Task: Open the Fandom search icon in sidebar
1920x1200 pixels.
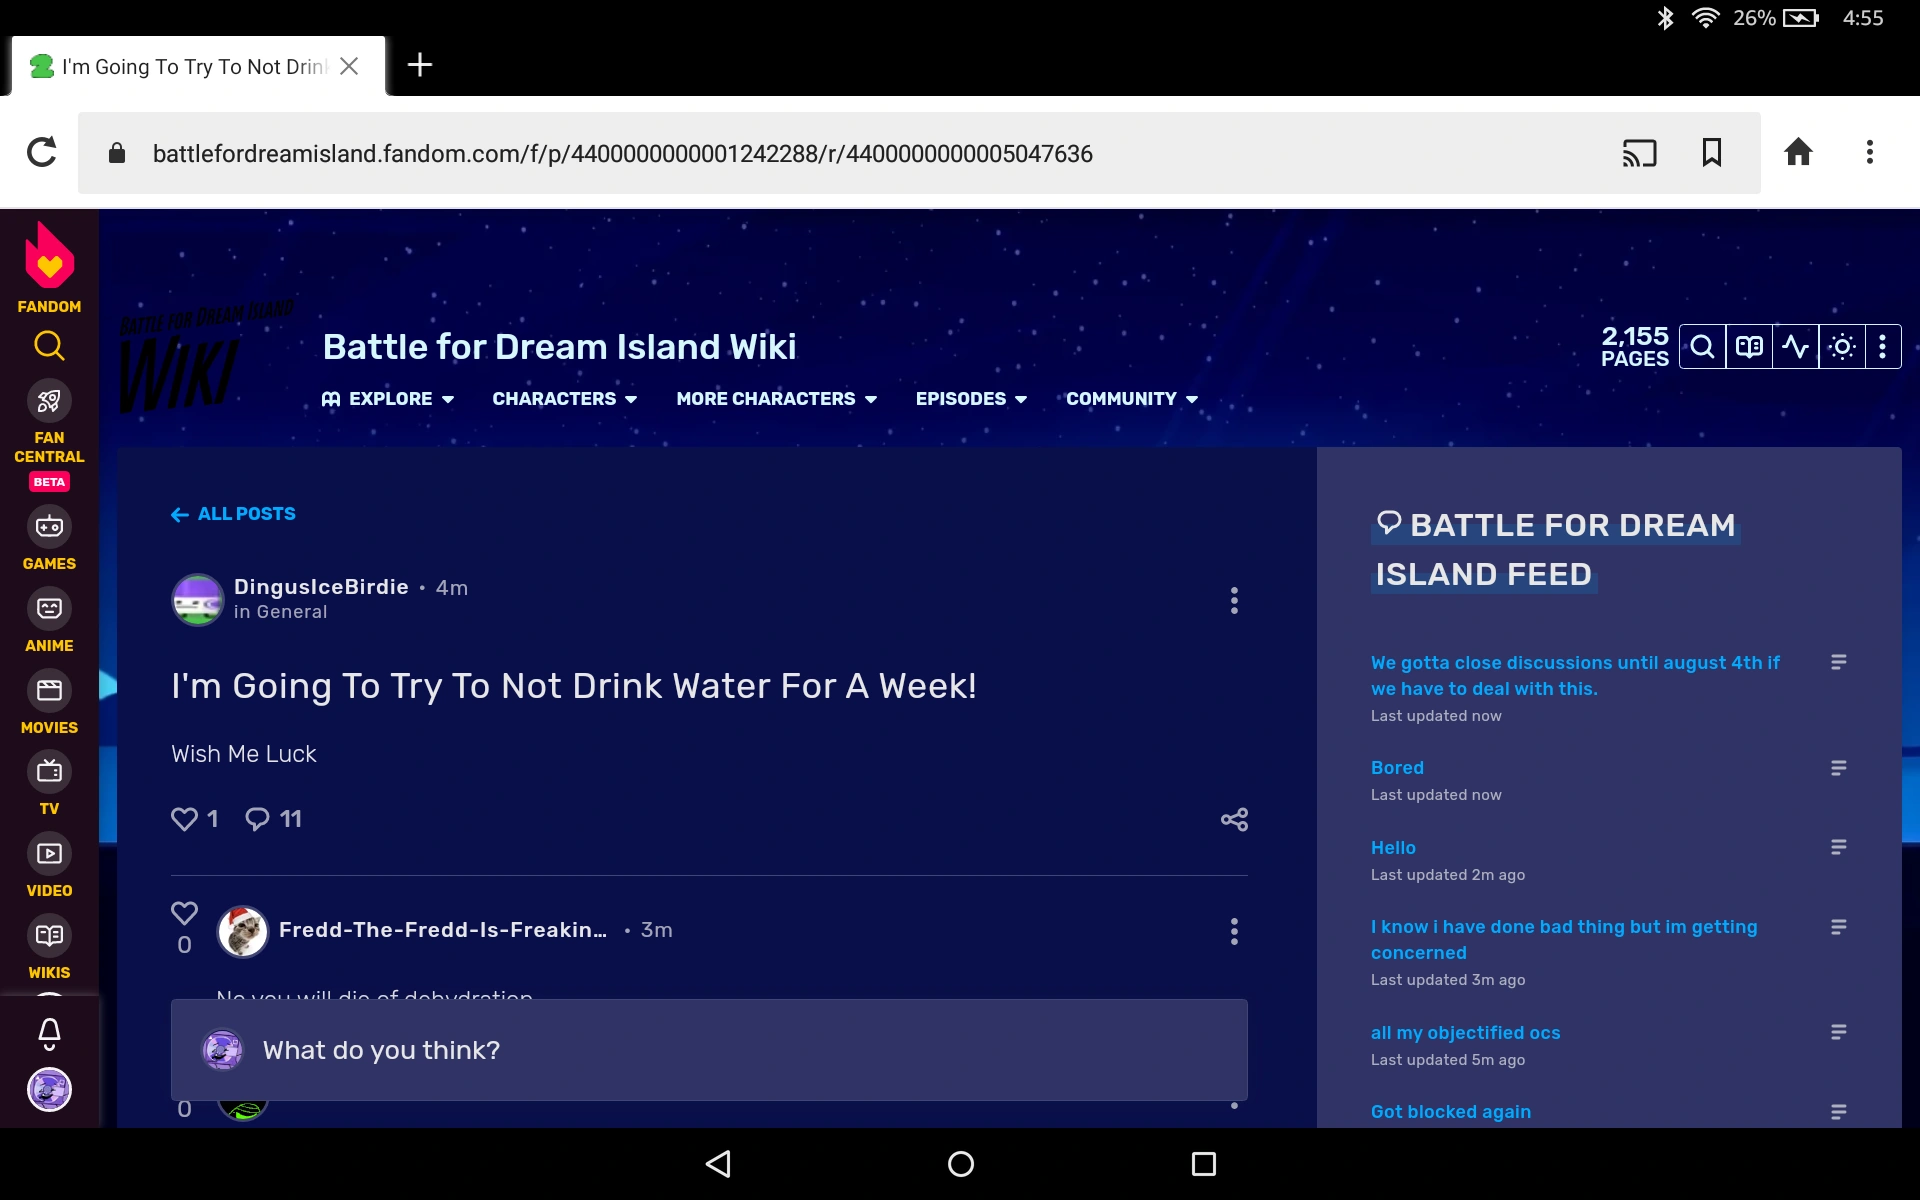Action: coord(49,346)
